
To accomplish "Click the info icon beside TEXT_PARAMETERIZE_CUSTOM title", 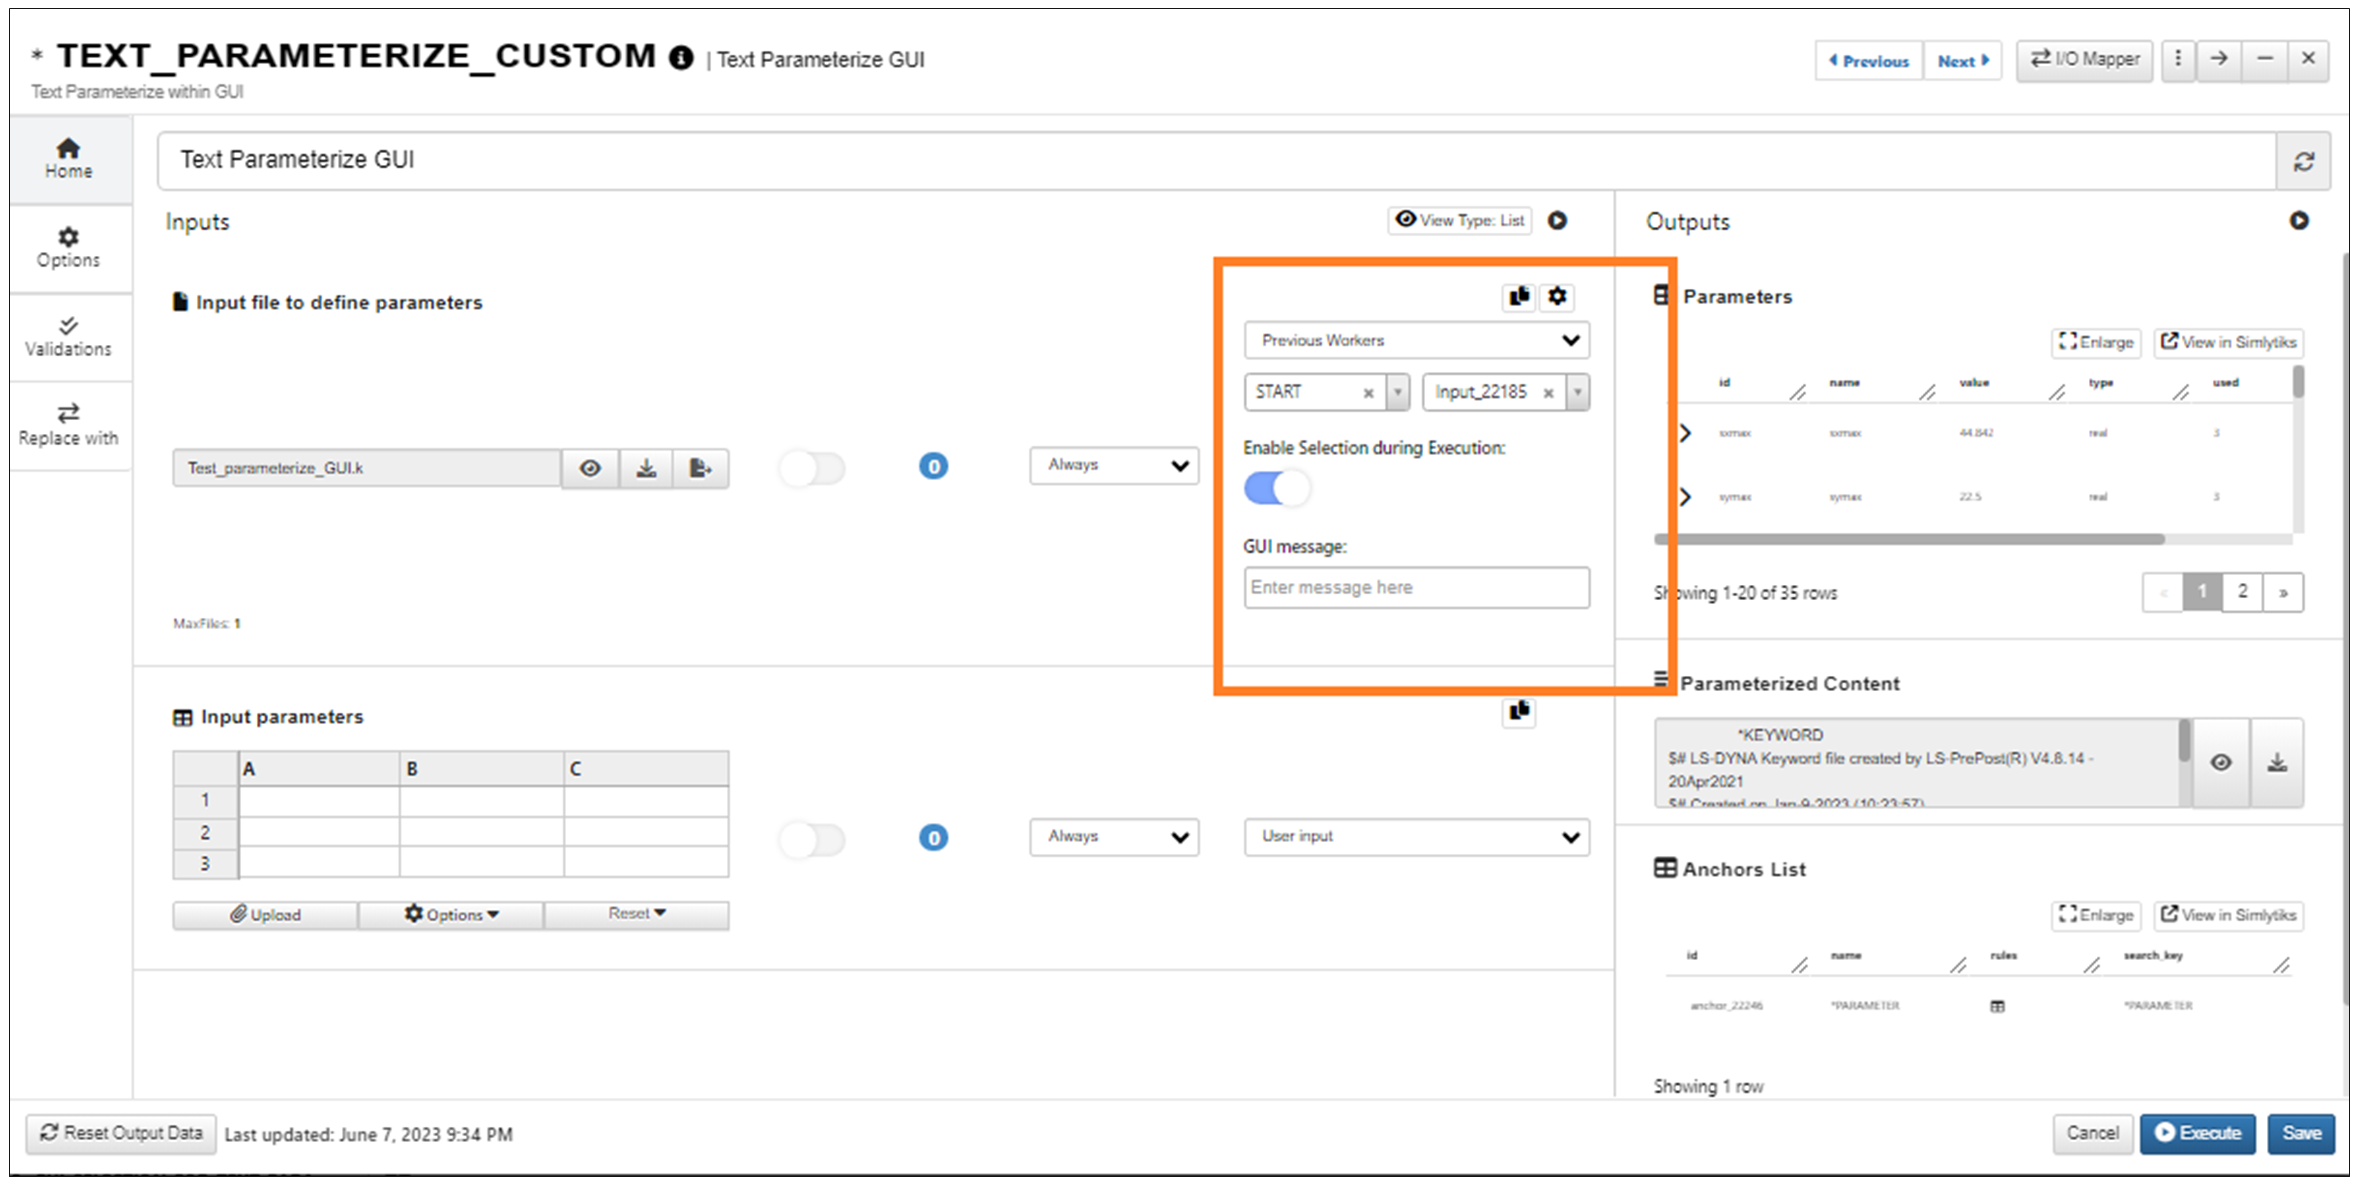I will point(681,58).
